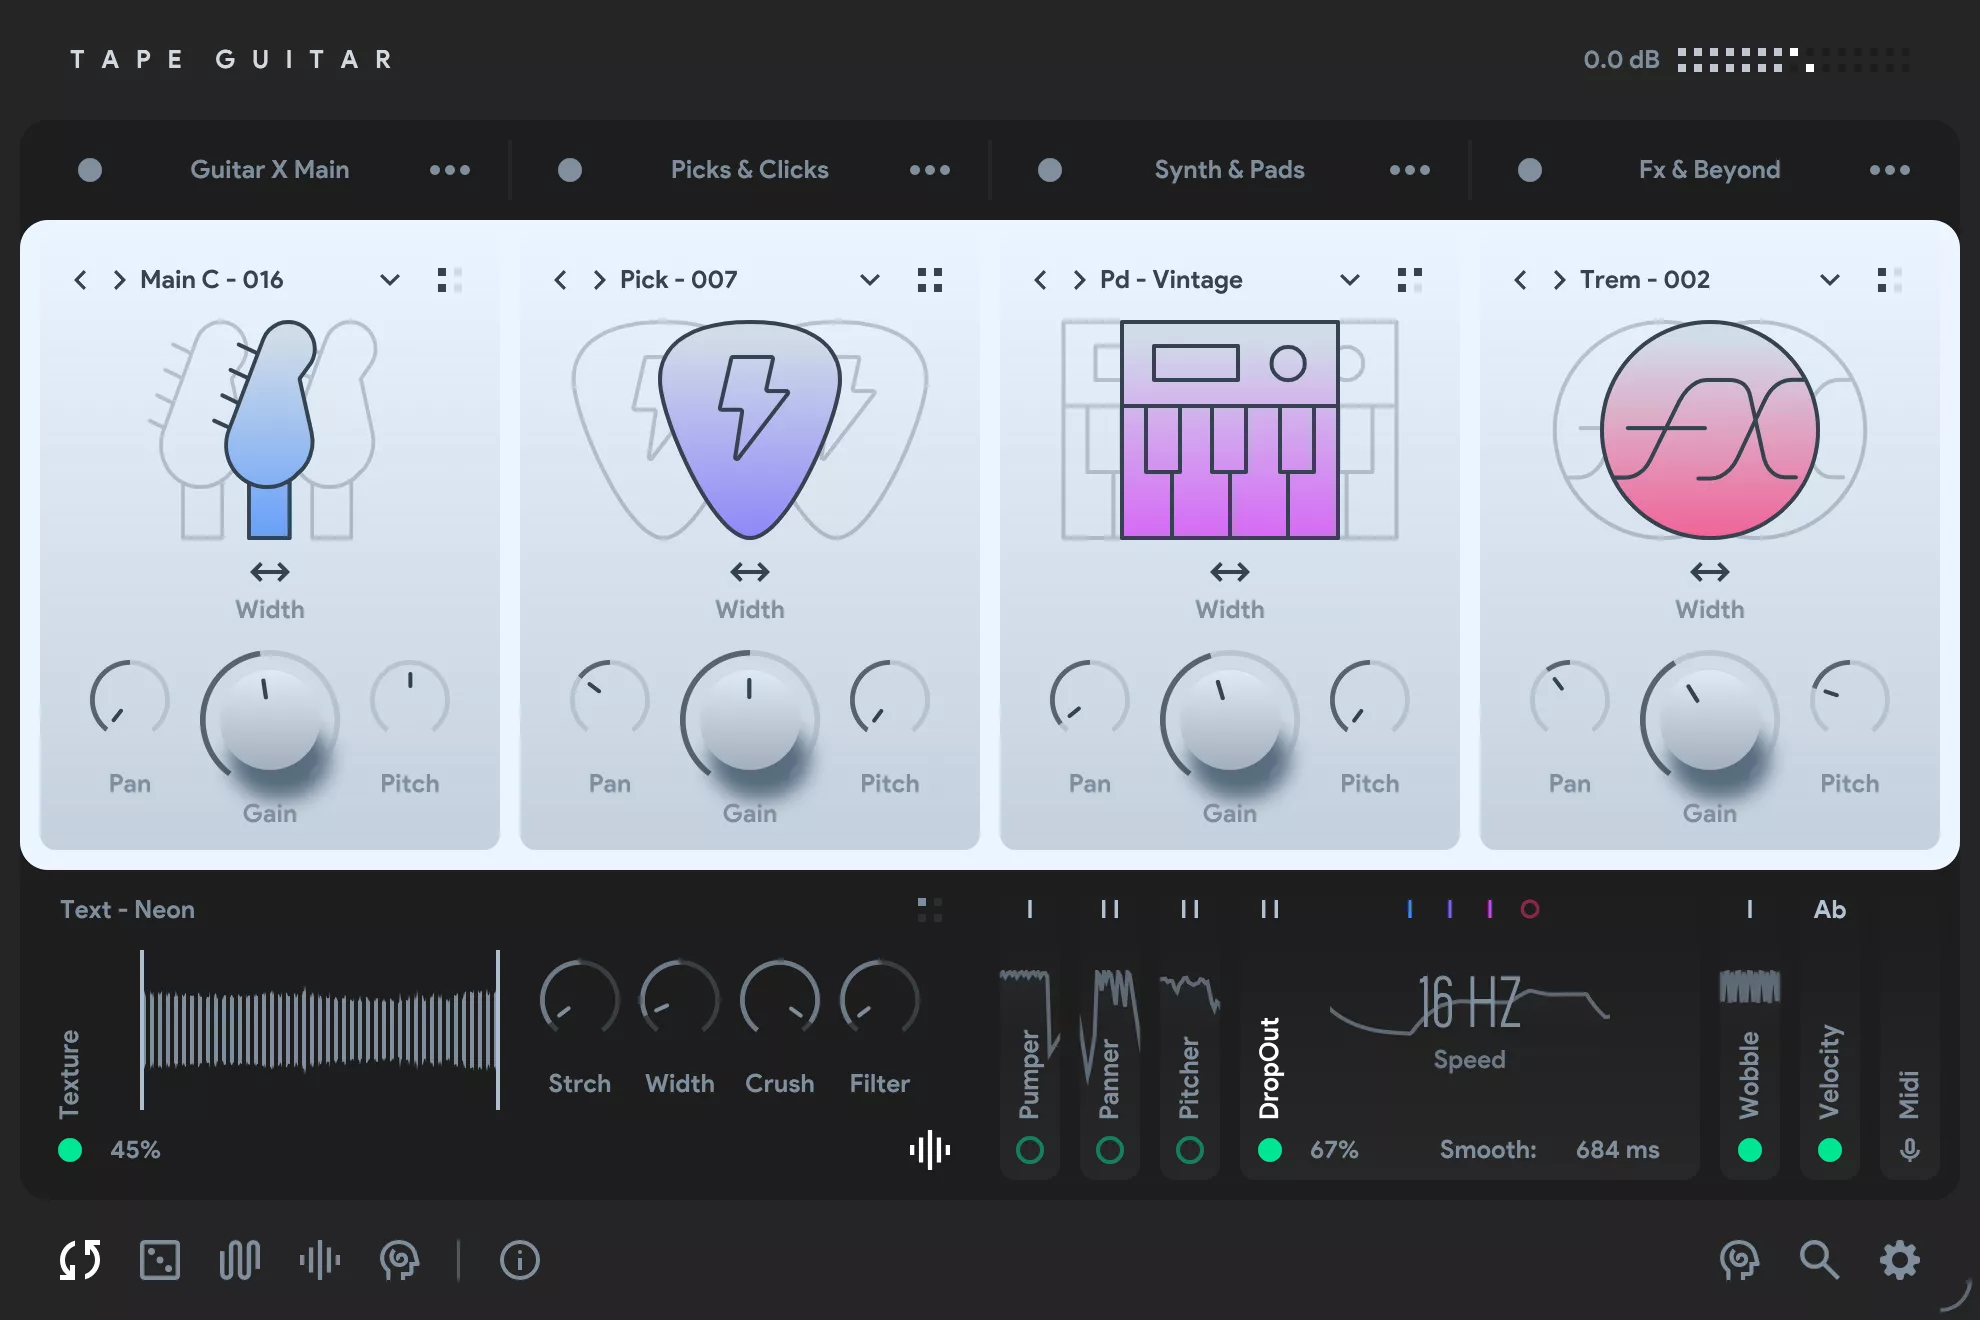Toggle the Wobble modulator on or off
The width and height of the screenshot is (1980, 1320).
coord(1750,1150)
